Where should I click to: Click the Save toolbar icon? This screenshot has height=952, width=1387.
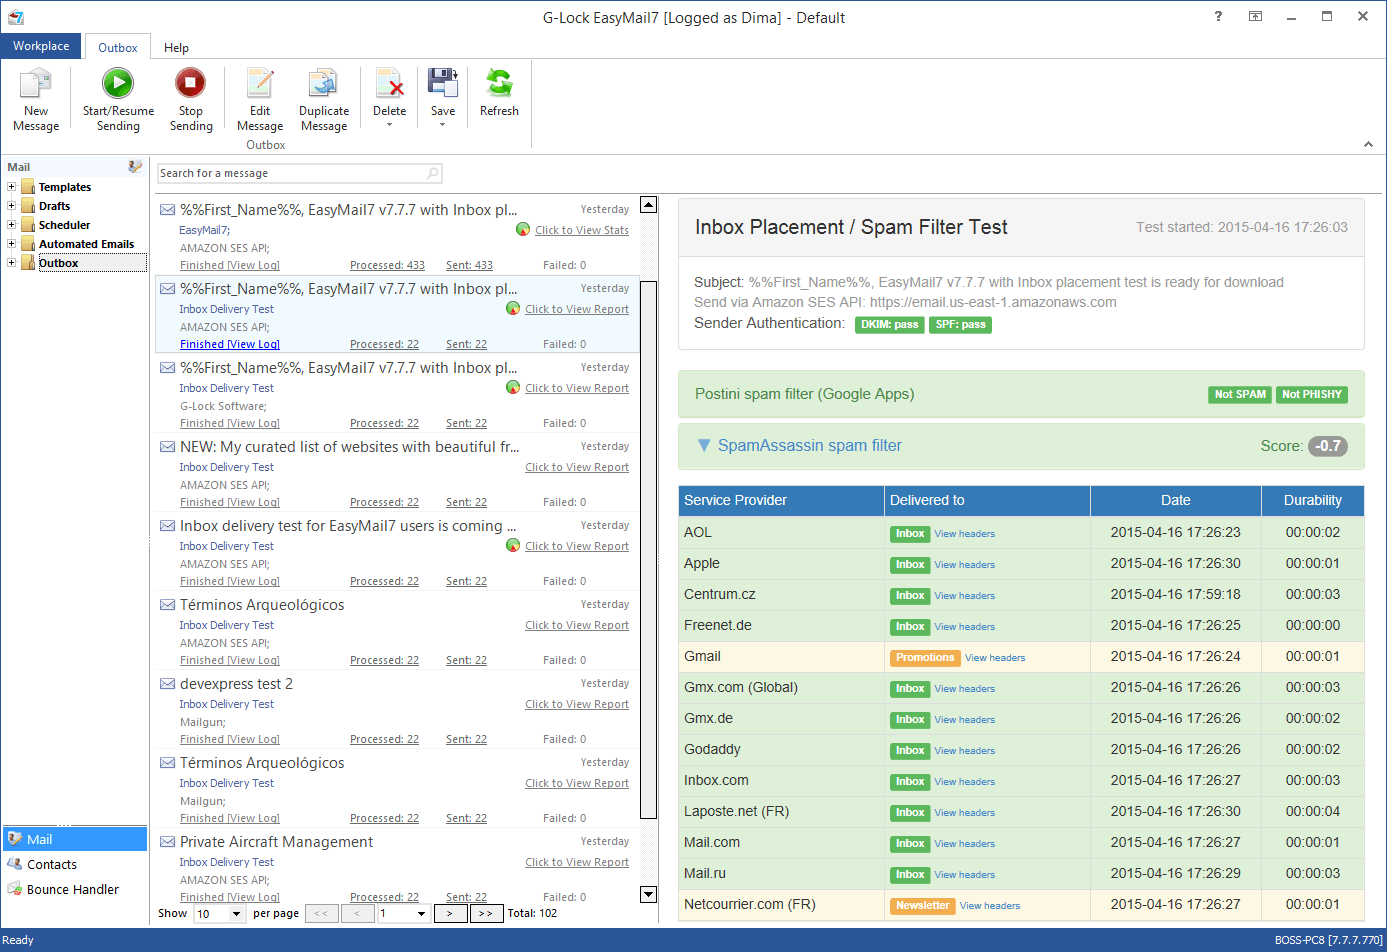[x=442, y=90]
